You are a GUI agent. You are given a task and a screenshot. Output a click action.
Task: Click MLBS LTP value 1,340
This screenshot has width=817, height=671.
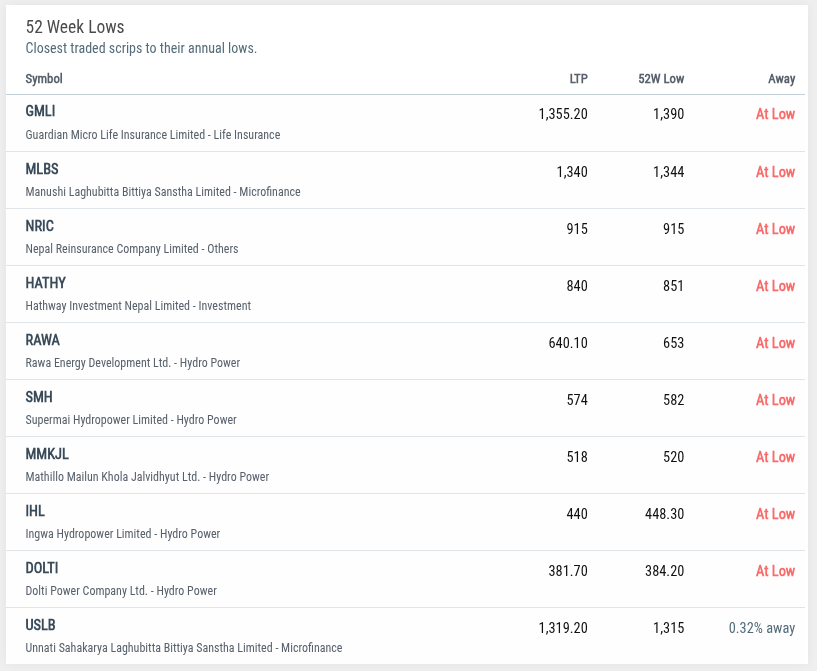(572, 172)
